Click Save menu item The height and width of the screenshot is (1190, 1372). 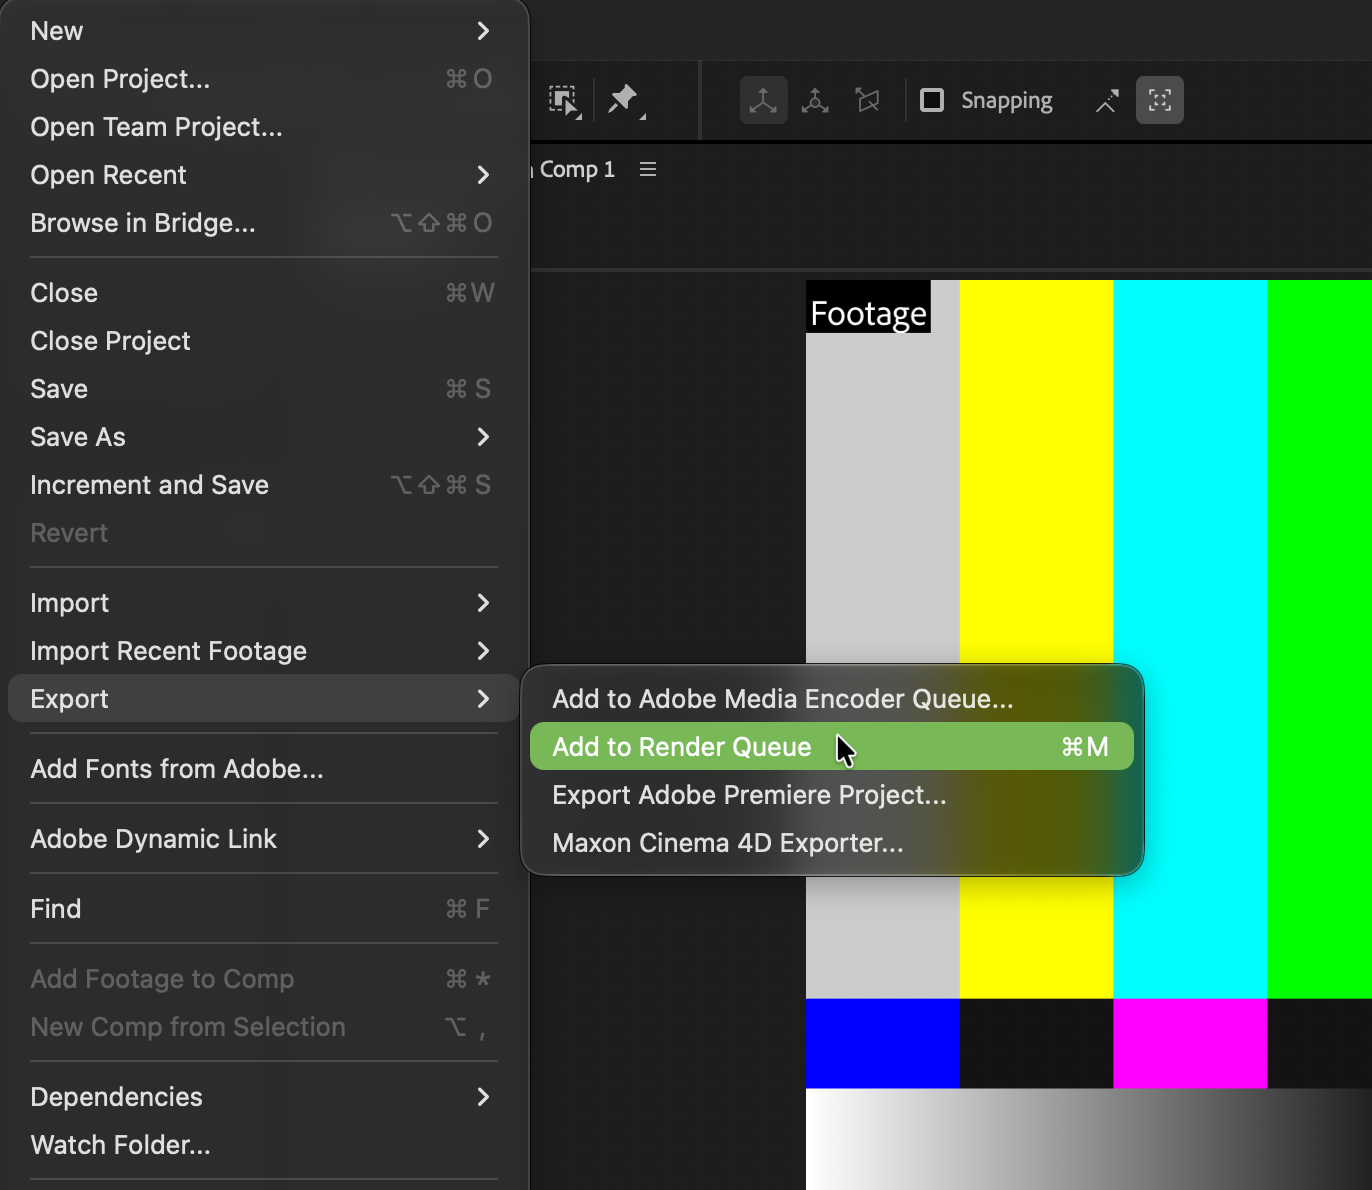(263, 389)
